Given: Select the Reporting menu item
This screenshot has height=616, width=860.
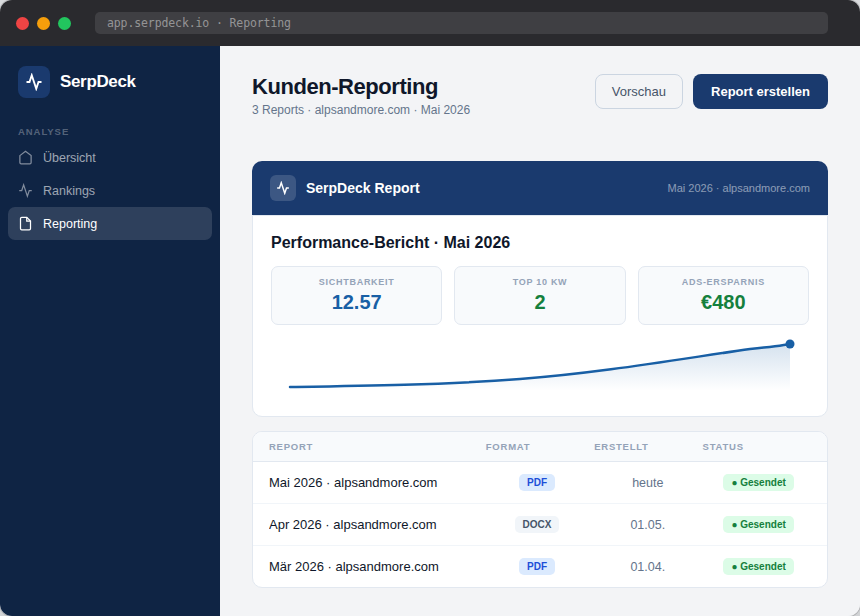Looking at the screenshot, I should (x=110, y=224).
